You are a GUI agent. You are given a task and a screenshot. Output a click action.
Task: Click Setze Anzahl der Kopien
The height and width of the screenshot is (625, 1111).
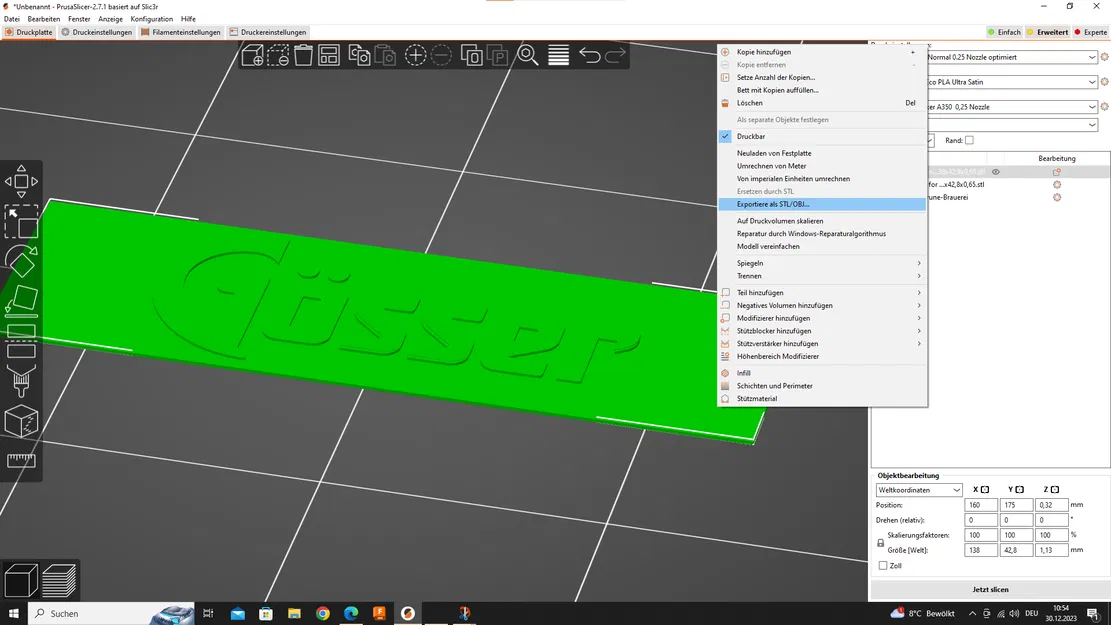click(x=822, y=77)
